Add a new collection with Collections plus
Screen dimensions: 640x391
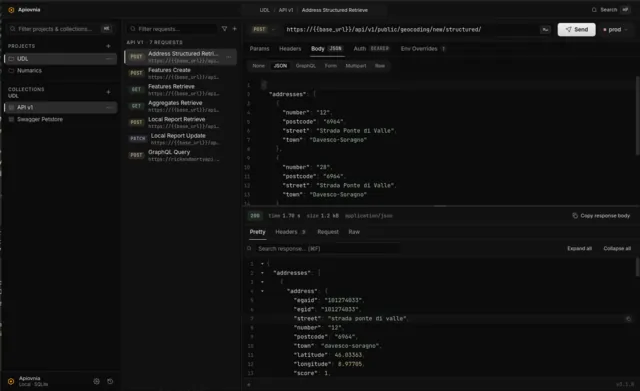pyautogui.click(x=108, y=92)
